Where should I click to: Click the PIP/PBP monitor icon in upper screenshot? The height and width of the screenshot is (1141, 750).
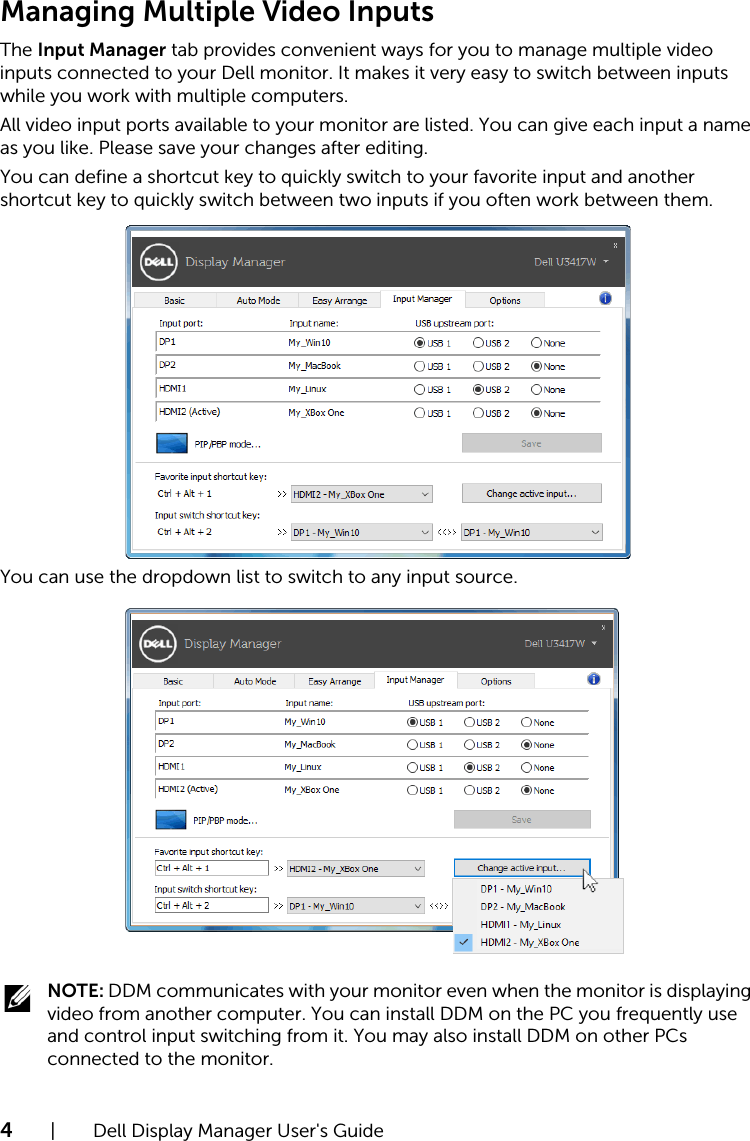pos(172,443)
